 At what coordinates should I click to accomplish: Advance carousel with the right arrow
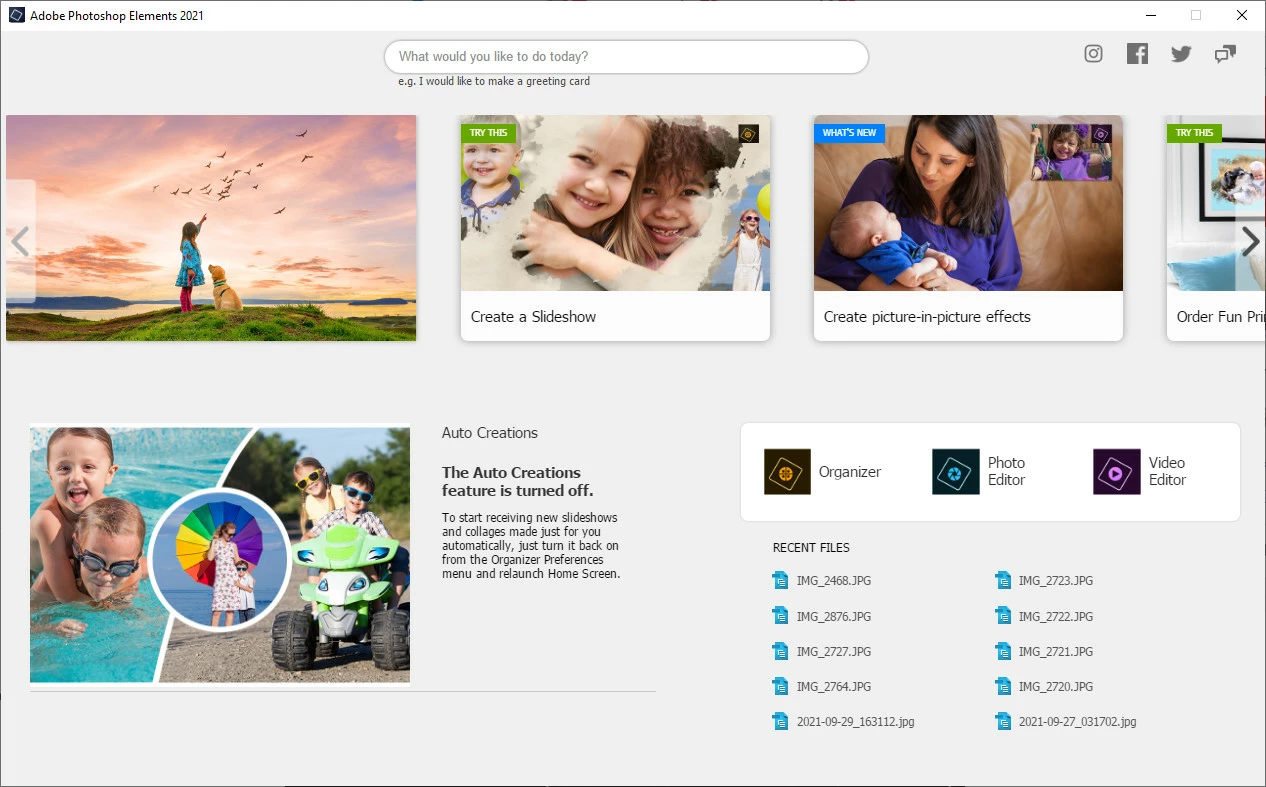point(1250,241)
